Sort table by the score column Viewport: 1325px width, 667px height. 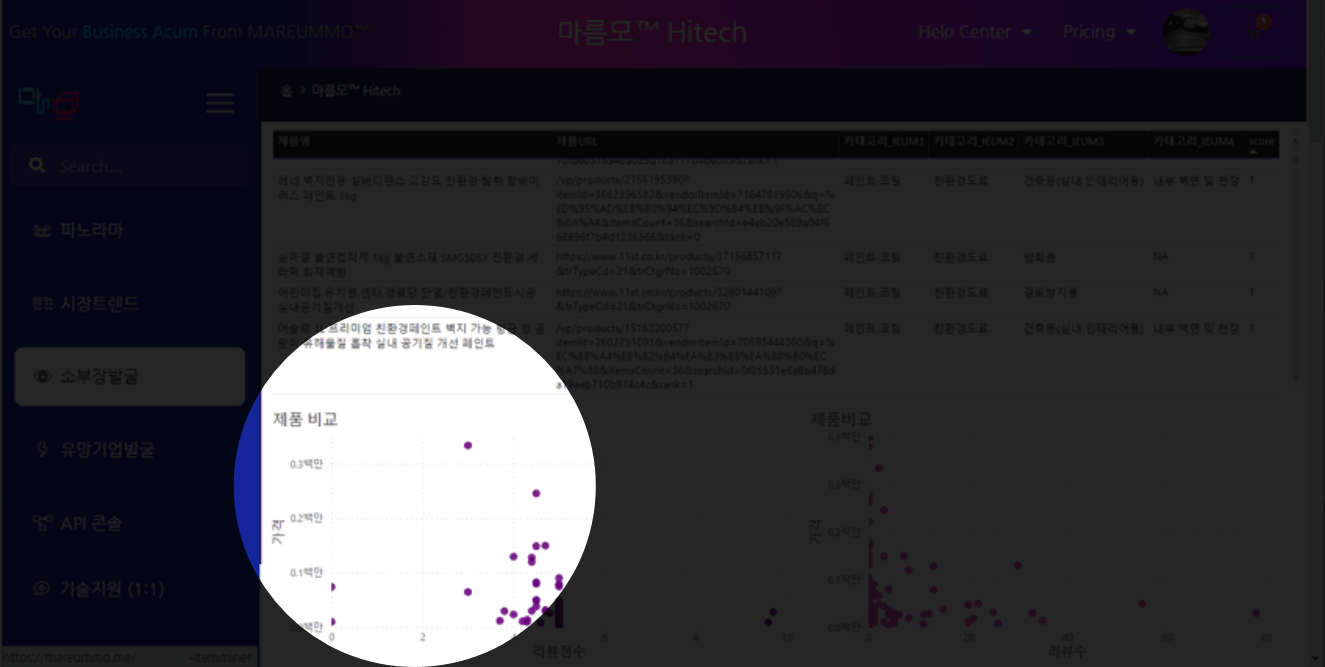[x=1261, y=142]
